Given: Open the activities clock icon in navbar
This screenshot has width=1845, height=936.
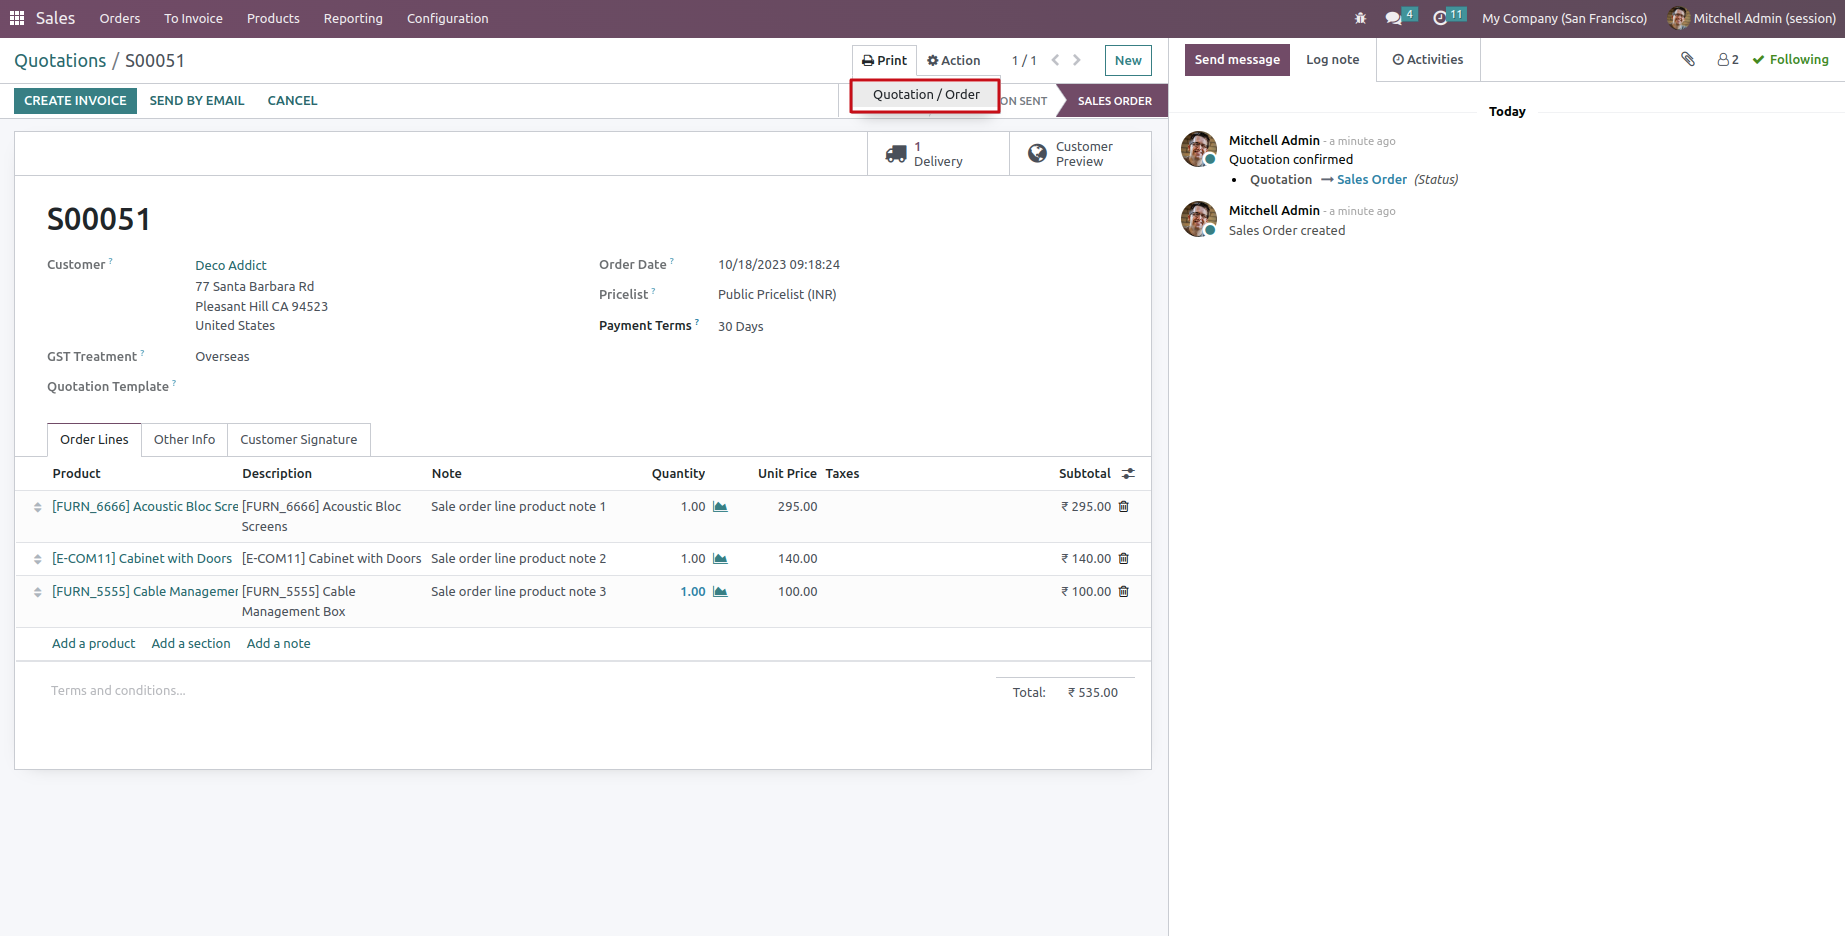Looking at the screenshot, I should pyautogui.click(x=1440, y=18).
